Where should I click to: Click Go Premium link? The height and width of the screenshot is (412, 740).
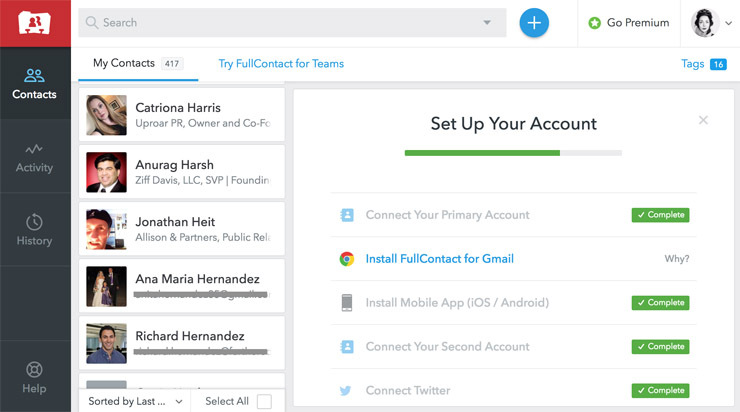(x=638, y=23)
